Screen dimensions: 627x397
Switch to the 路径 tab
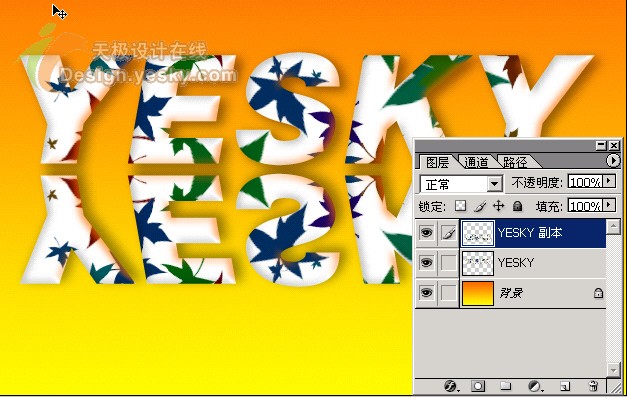tap(515, 162)
